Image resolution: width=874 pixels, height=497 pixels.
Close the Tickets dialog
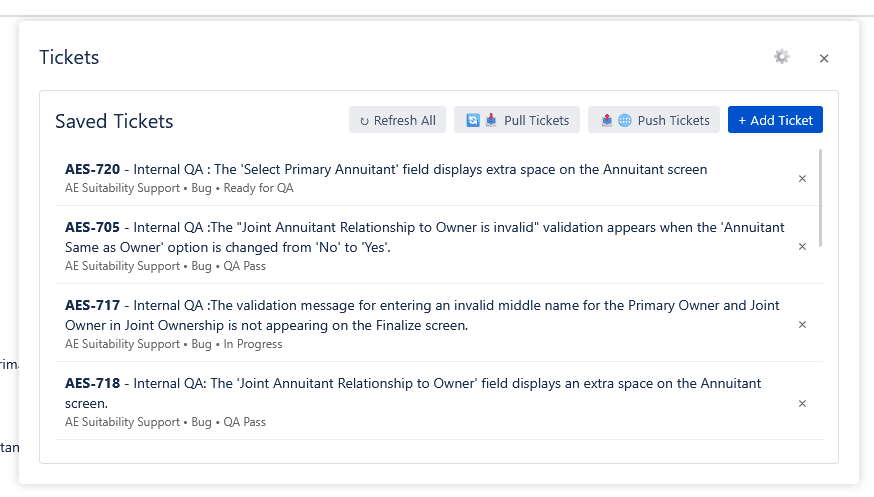coord(824,59)
